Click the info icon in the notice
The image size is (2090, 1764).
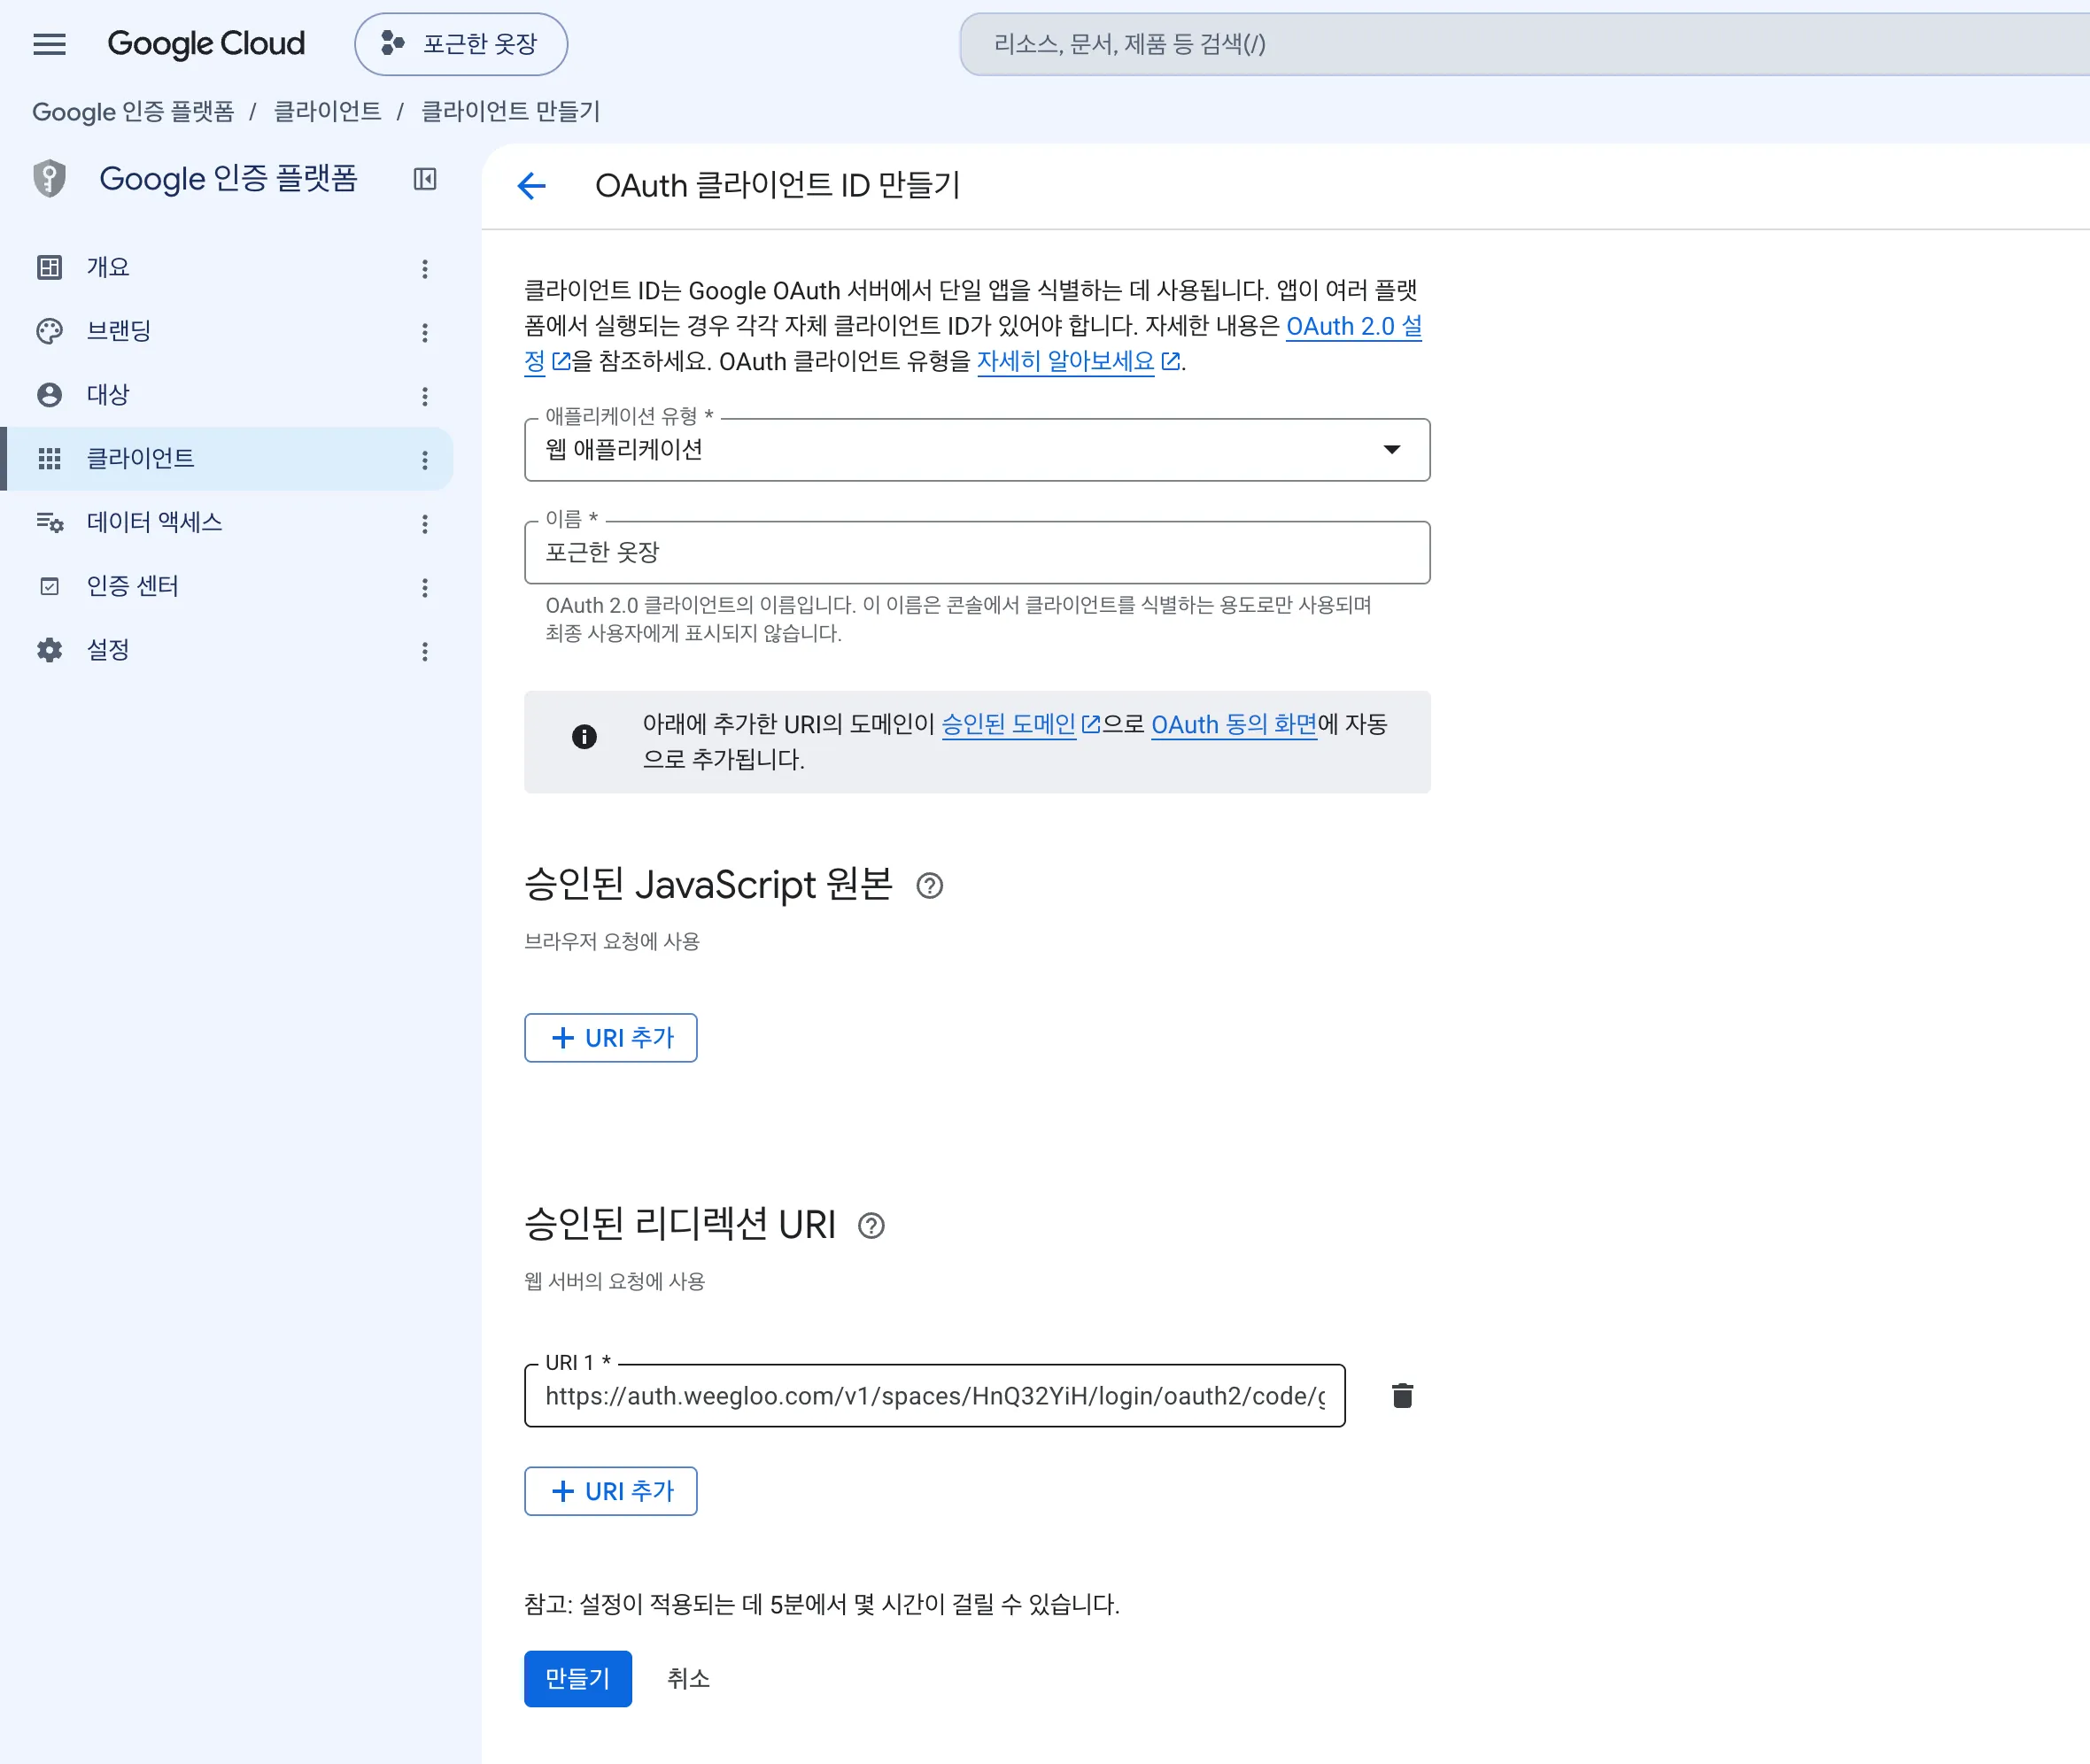(584, 738)
